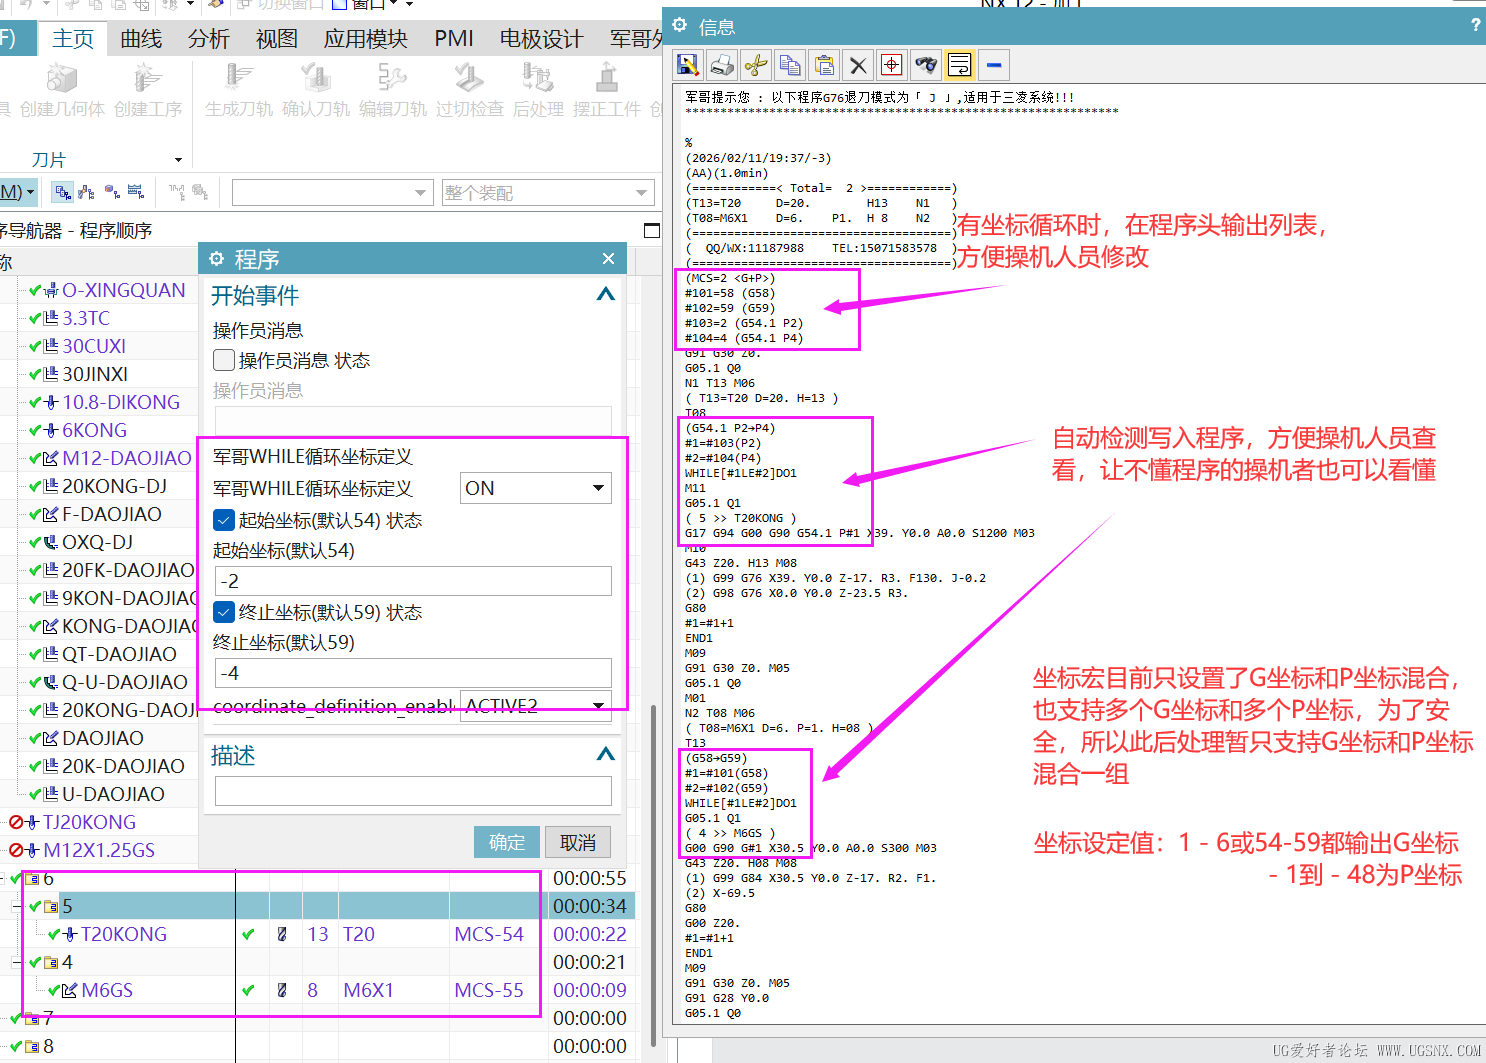Open 军哥WHILE循环坐标定义 ON dropdown
The width and height of the screenshot is (1486, 1063).
point(536,488)
